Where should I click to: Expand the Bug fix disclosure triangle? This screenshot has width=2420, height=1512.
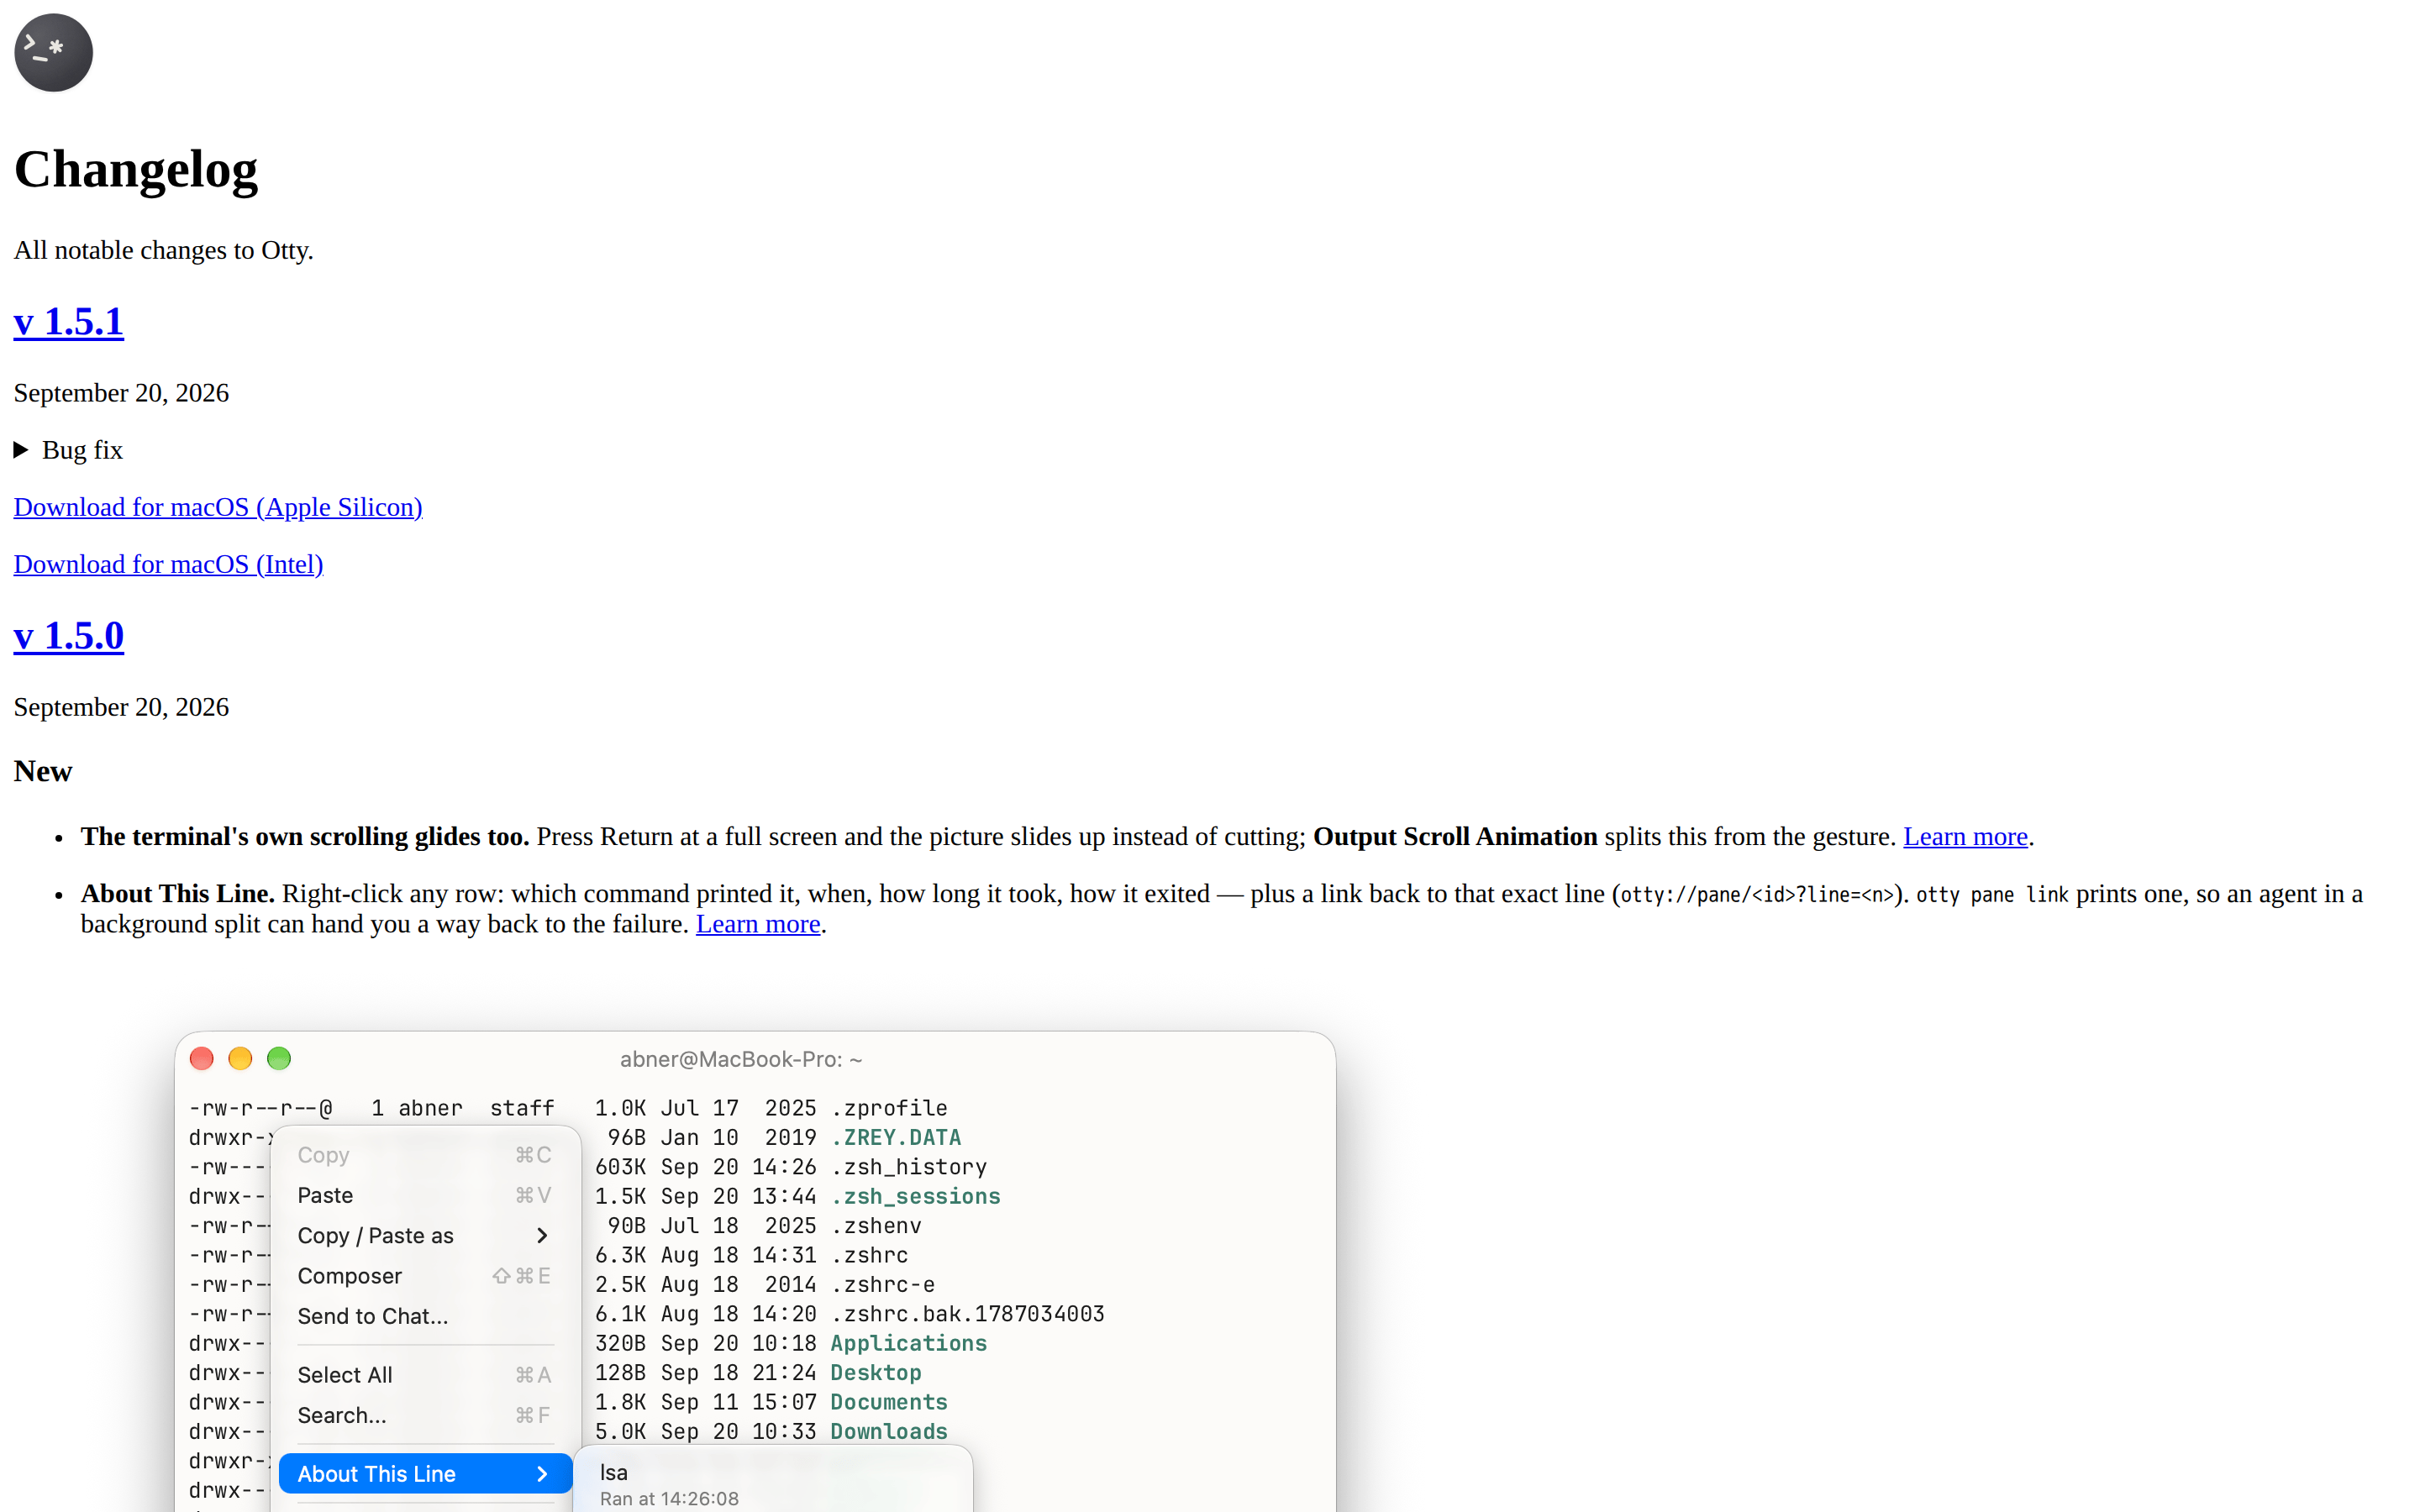point(21,450)
